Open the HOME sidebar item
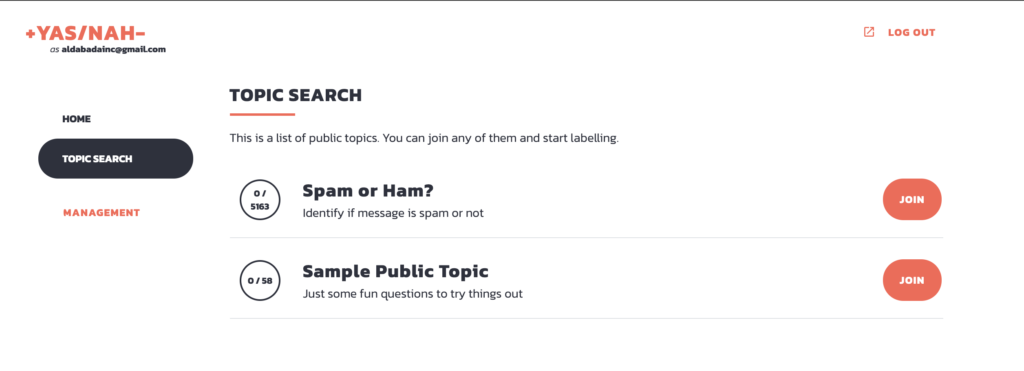Image resolution: width=1024 pixels, height=371 pixels. coord(76,119)
